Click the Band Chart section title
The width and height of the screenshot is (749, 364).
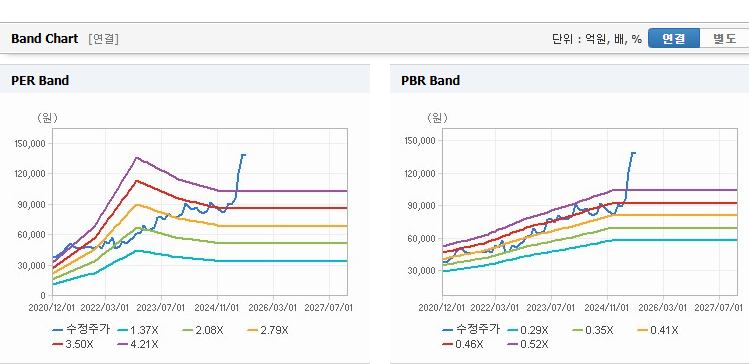[44, 39]
